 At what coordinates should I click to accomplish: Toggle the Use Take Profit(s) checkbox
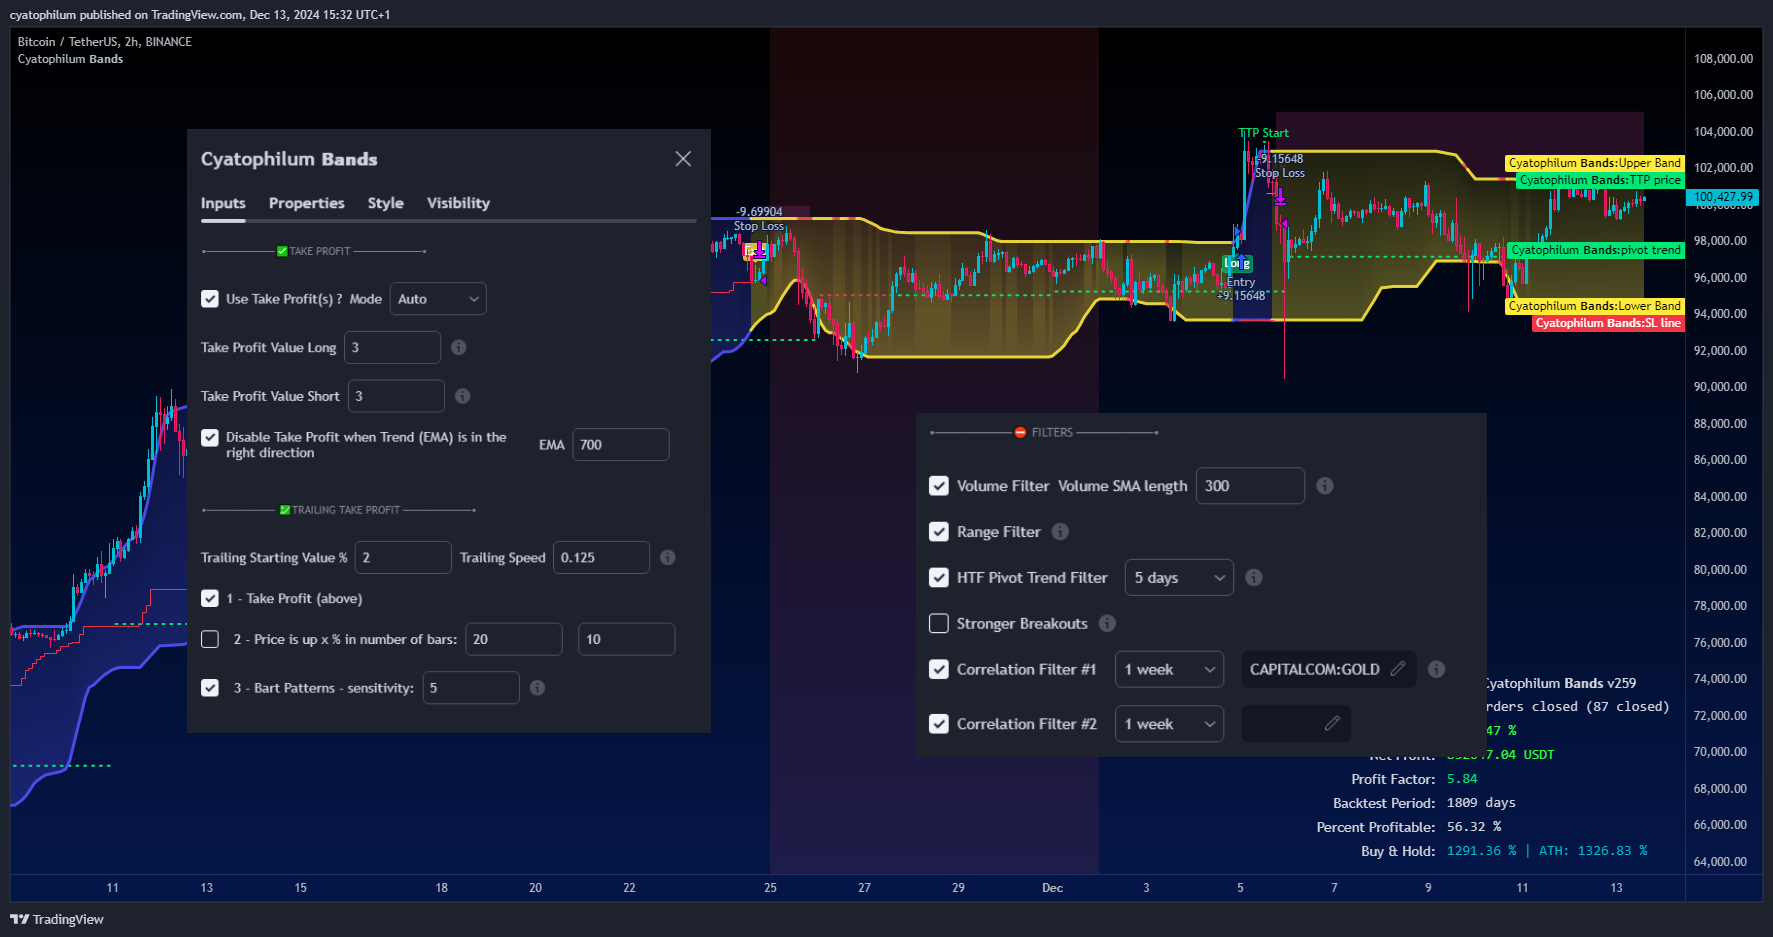[210, 299]
